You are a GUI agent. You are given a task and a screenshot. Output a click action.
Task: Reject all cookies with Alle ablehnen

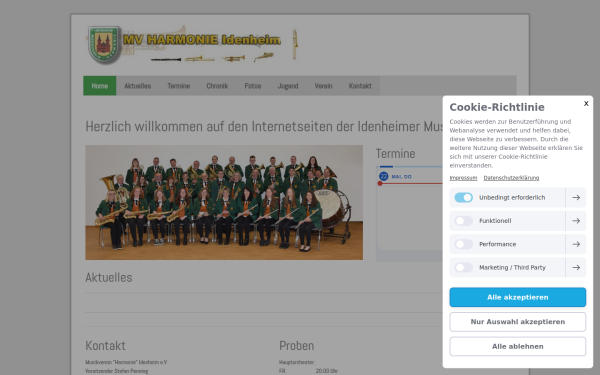pyautogui.click(x=517, y=346)
